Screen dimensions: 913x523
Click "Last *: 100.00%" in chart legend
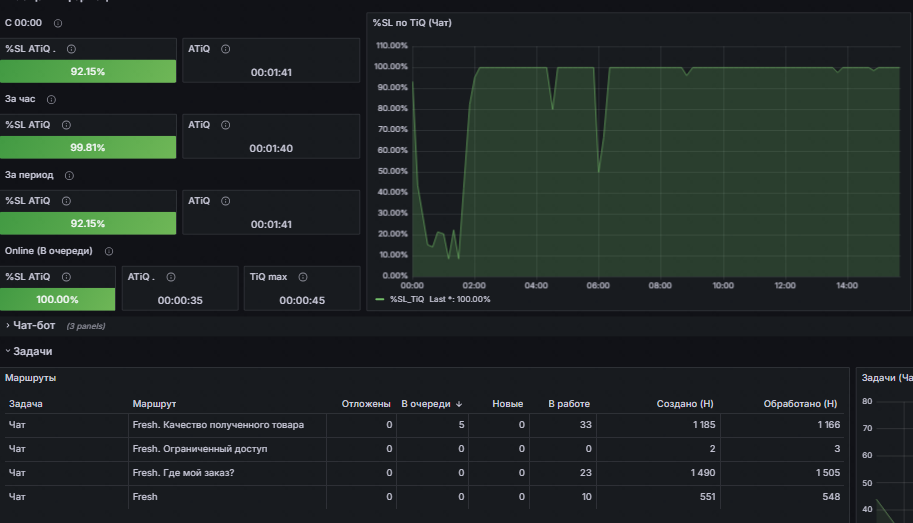[459, 299]
